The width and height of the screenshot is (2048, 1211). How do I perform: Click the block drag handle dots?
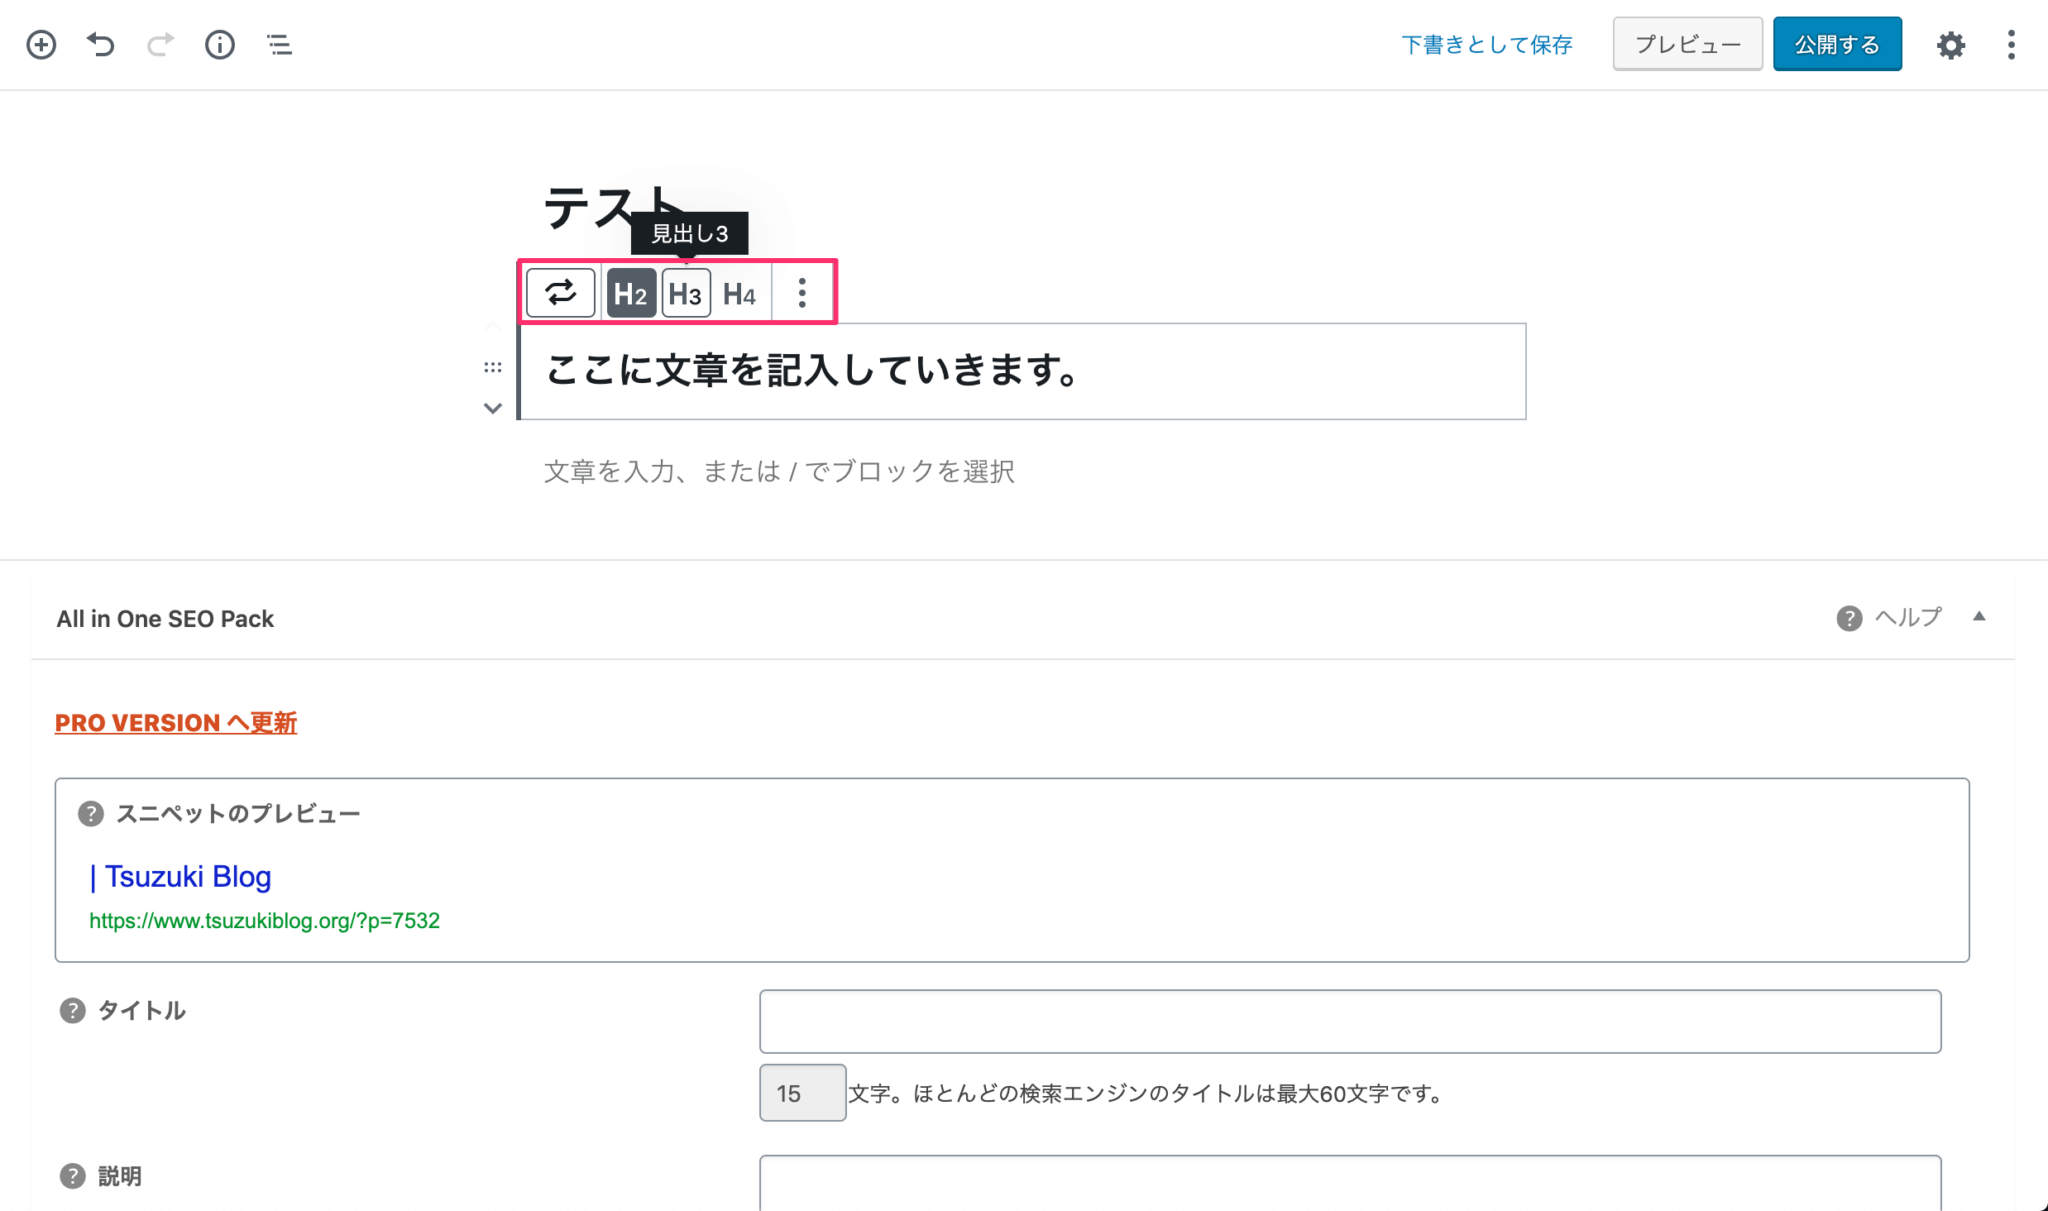coord(493,367)
